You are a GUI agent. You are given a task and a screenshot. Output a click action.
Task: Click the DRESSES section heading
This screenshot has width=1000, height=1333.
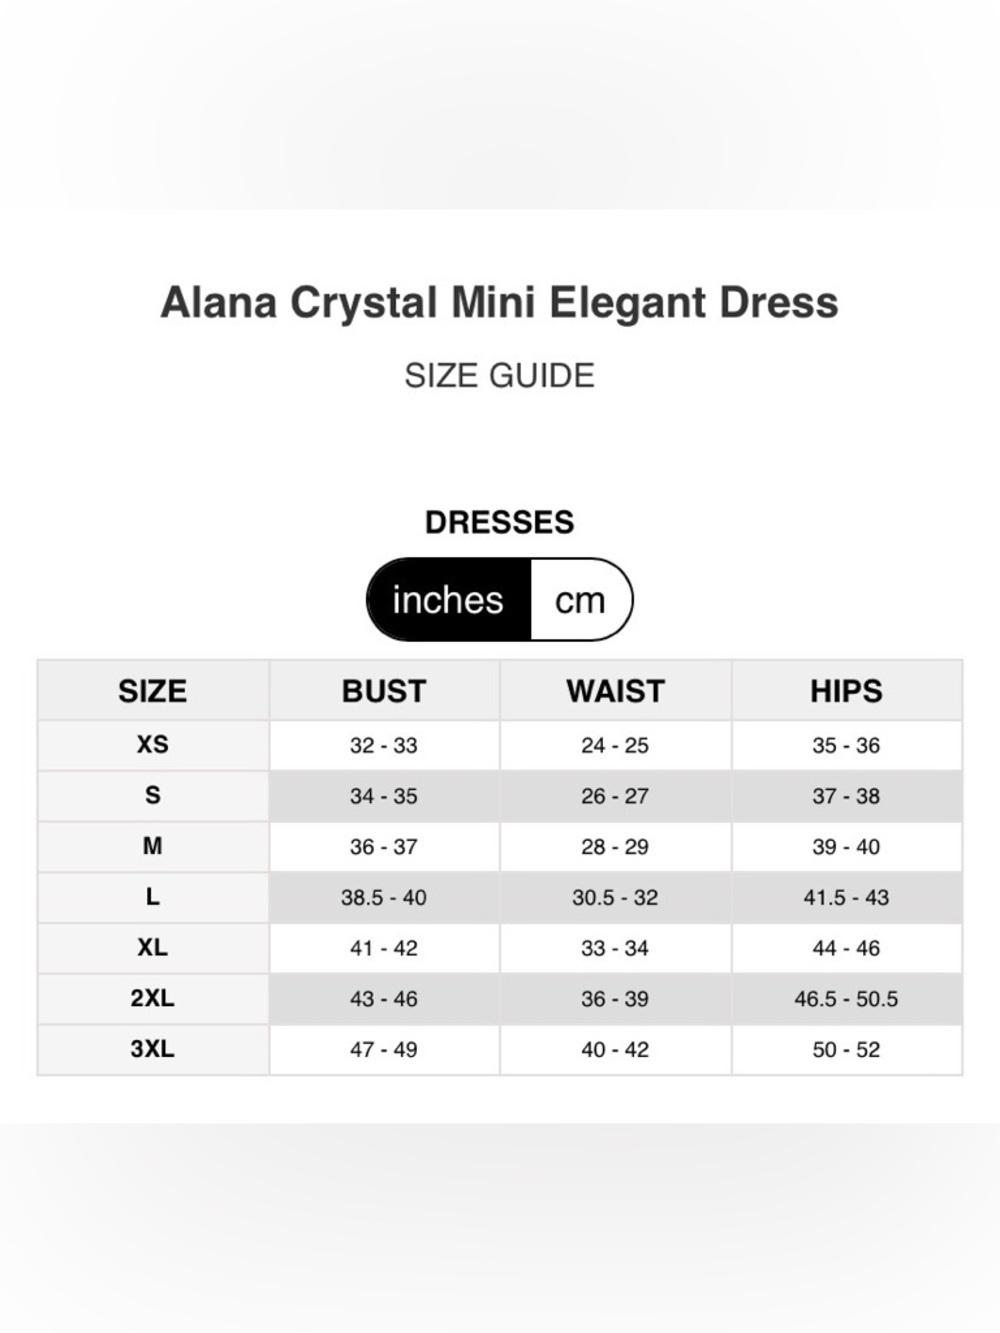tap(499, 522)
